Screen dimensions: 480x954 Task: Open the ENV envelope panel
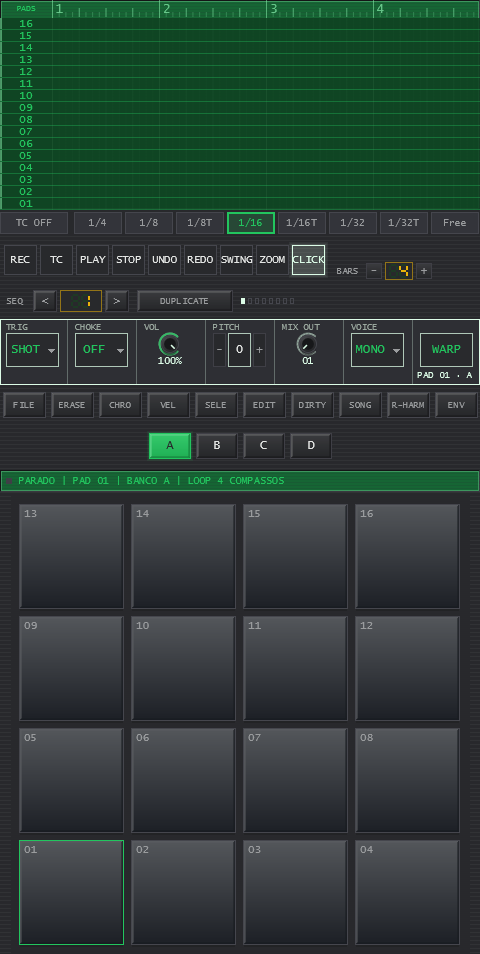(456, 405)
